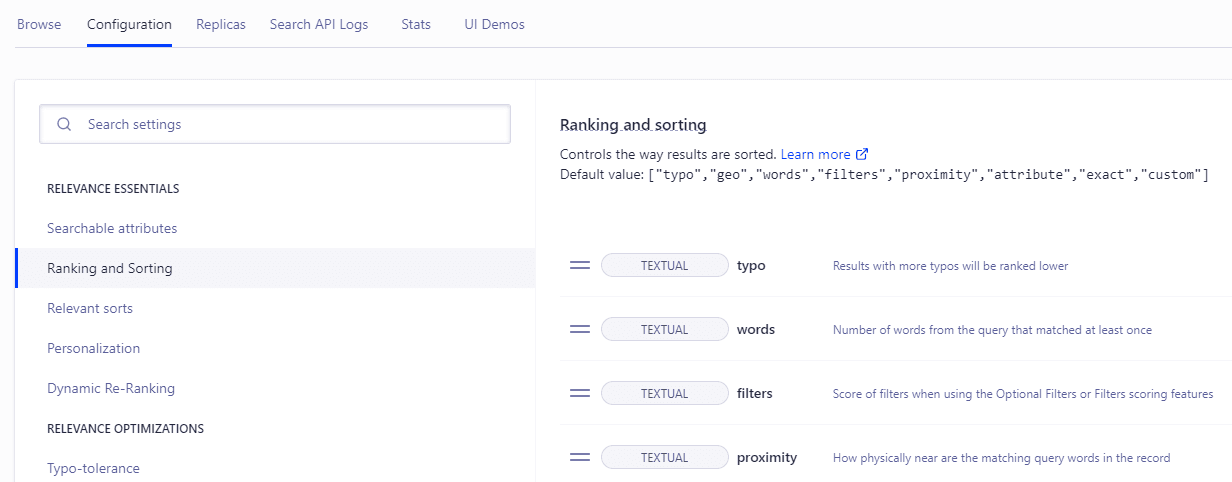Click the 'Score of filters' description text

tap(1023, 394)
